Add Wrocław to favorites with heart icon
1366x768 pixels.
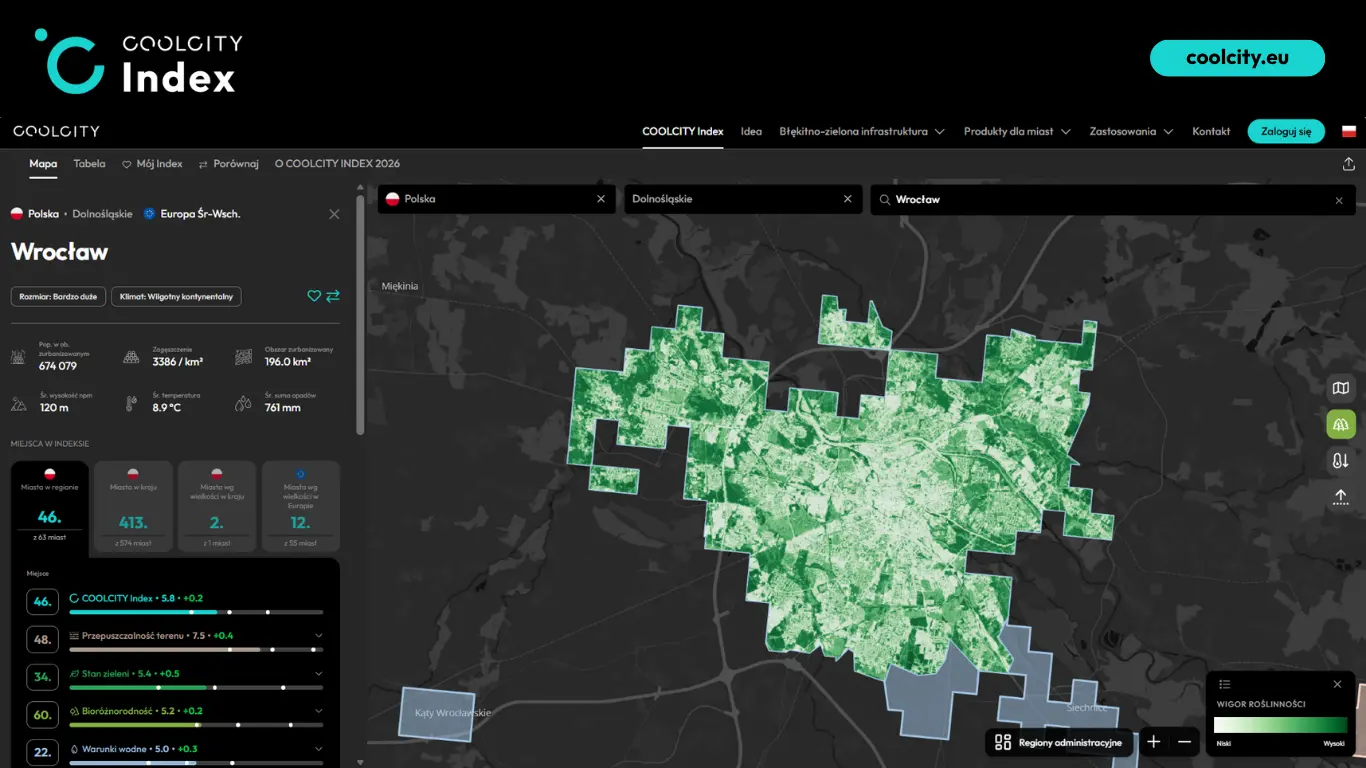[x=314, y=296]
